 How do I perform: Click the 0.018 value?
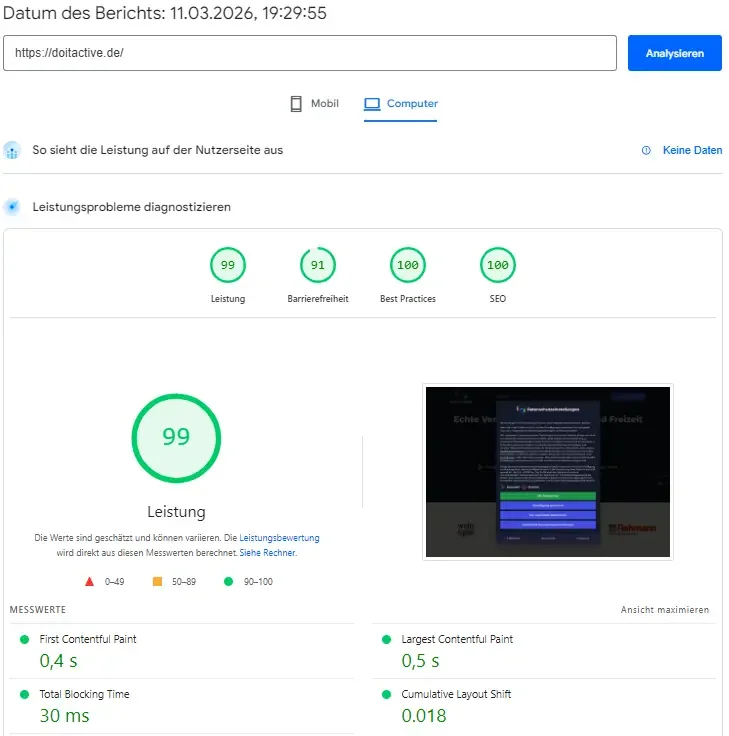point(424,716)
